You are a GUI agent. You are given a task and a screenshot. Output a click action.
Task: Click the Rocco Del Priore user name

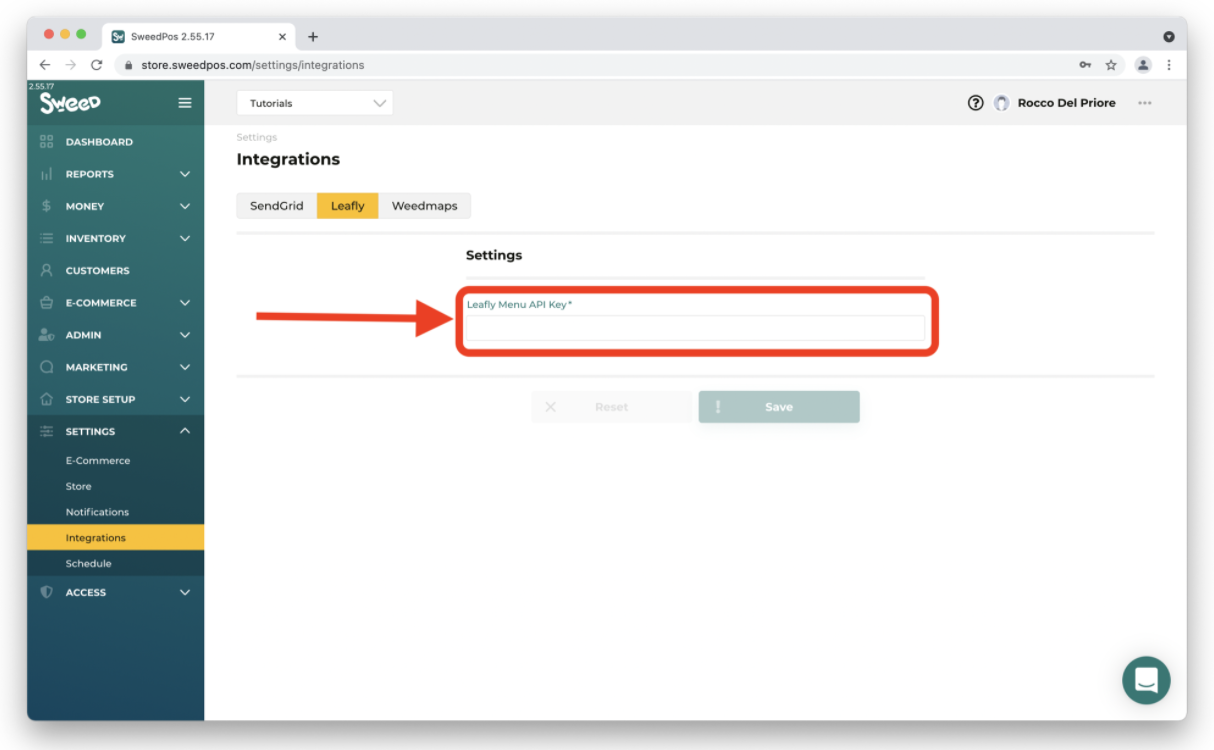(1066, 103)
